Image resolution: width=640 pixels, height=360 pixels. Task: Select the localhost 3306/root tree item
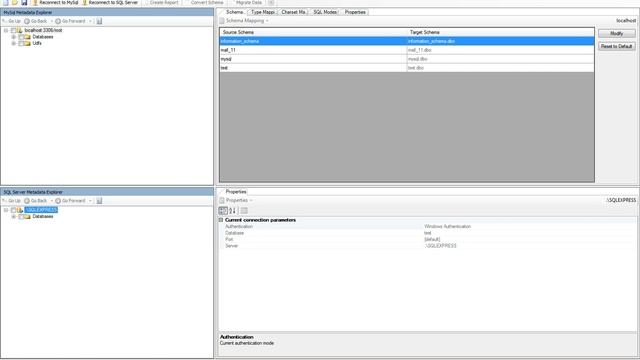coord(43,30)
